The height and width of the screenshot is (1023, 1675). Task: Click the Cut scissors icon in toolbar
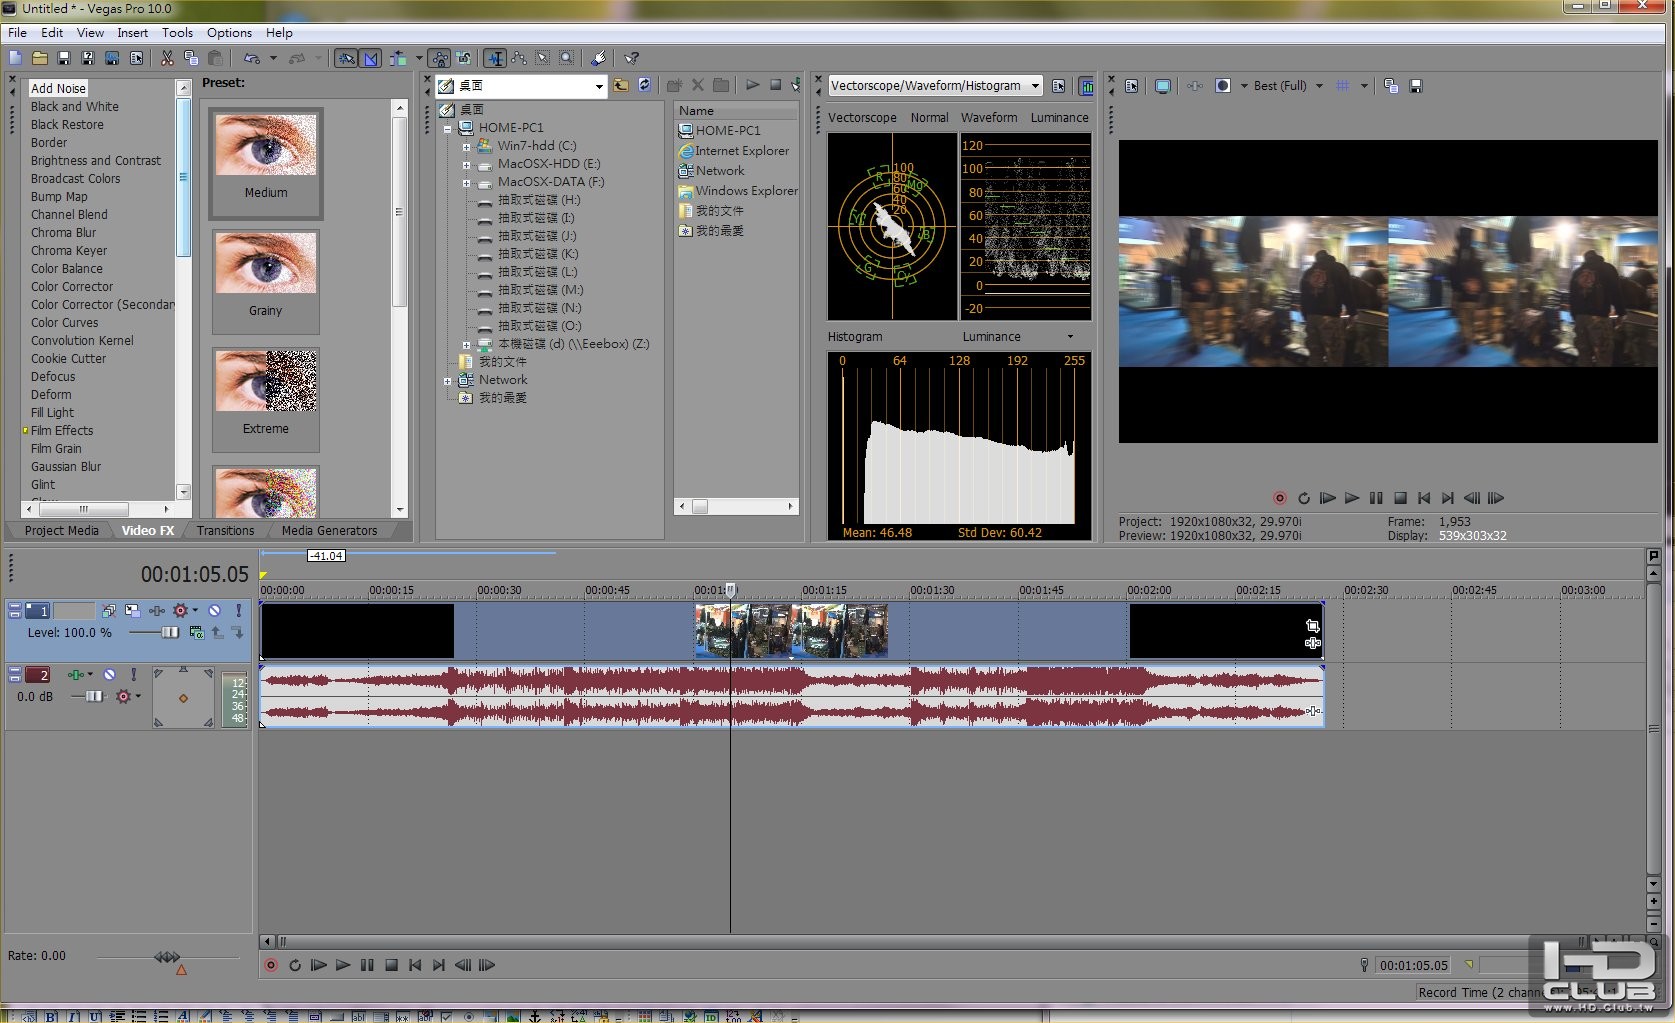point(167,59)
